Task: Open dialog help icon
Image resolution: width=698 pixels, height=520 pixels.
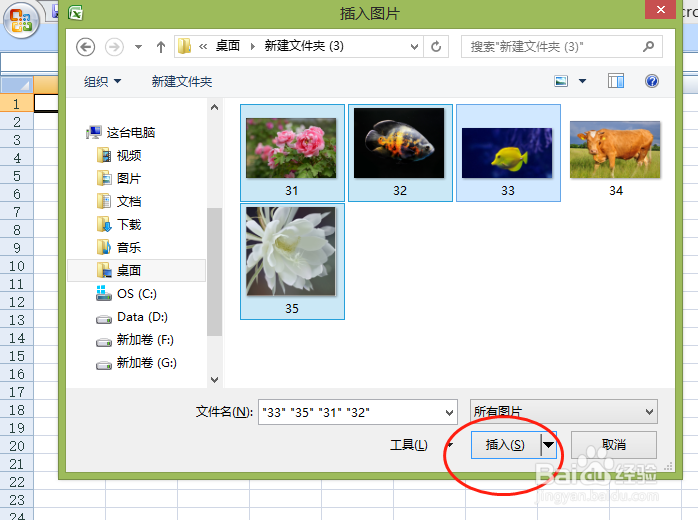Action: click(x=652, y=81)
